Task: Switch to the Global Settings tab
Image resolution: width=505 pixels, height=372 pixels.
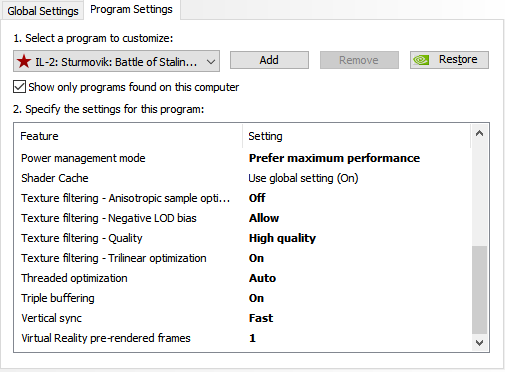Action: tap(43, 11)
